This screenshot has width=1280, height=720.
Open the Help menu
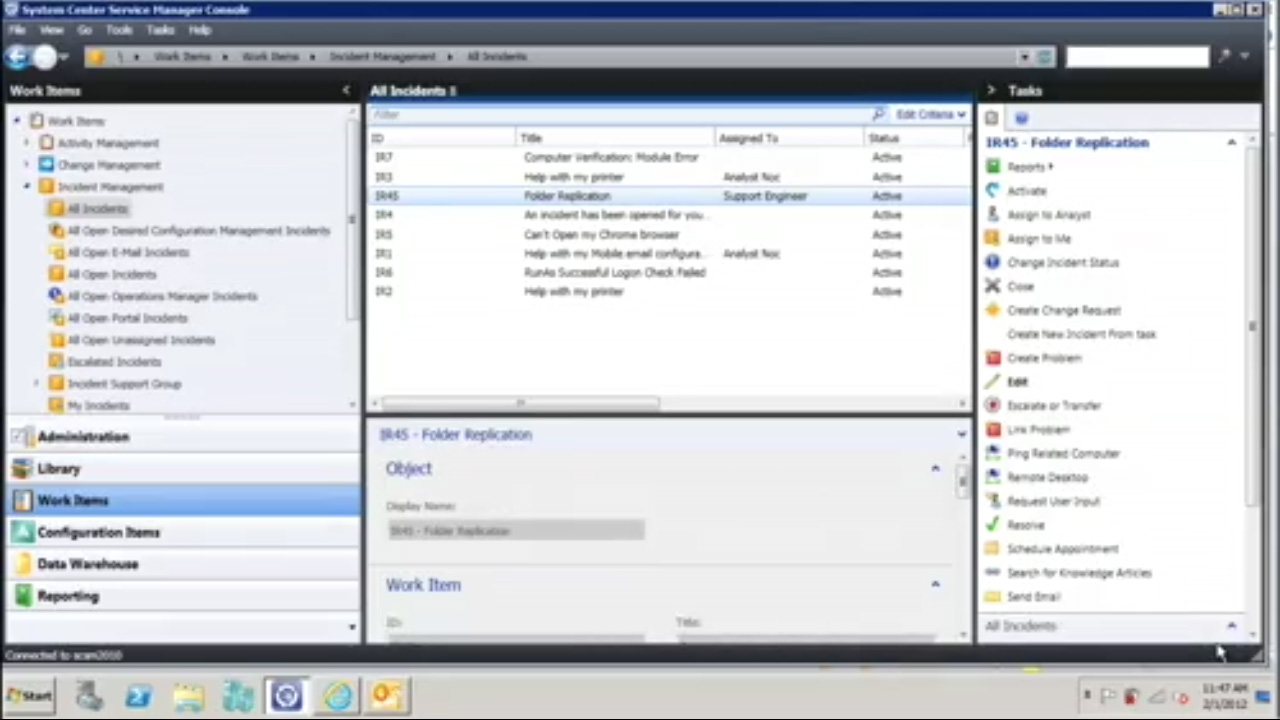click(x=200, y=30)
